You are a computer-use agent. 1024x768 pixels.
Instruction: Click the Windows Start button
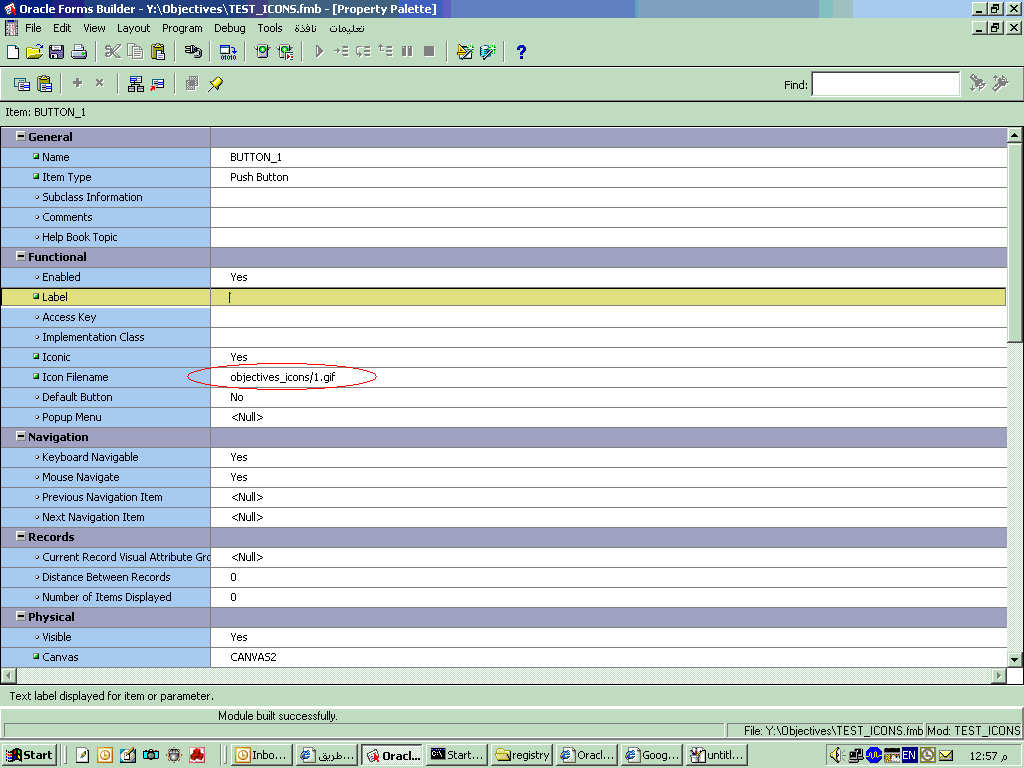[30, 755]
